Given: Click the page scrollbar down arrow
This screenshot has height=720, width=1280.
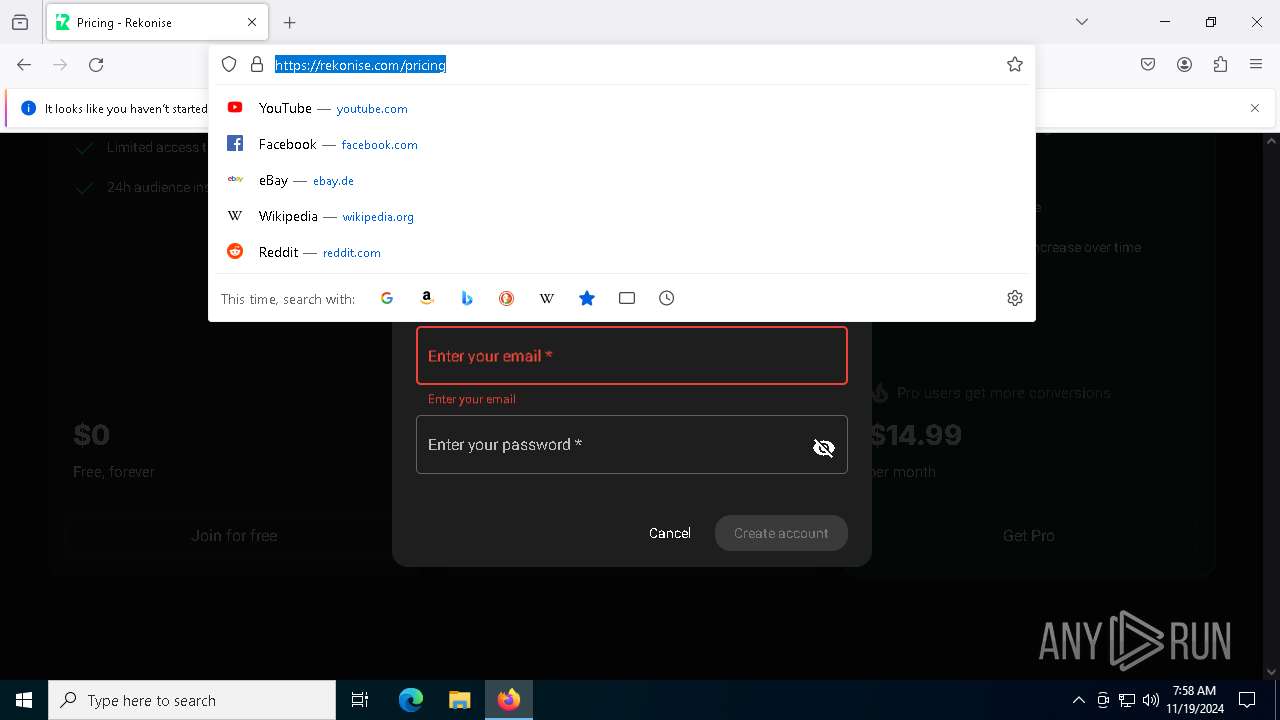Looking at the screenshot, I should [x=1271, y=672].
